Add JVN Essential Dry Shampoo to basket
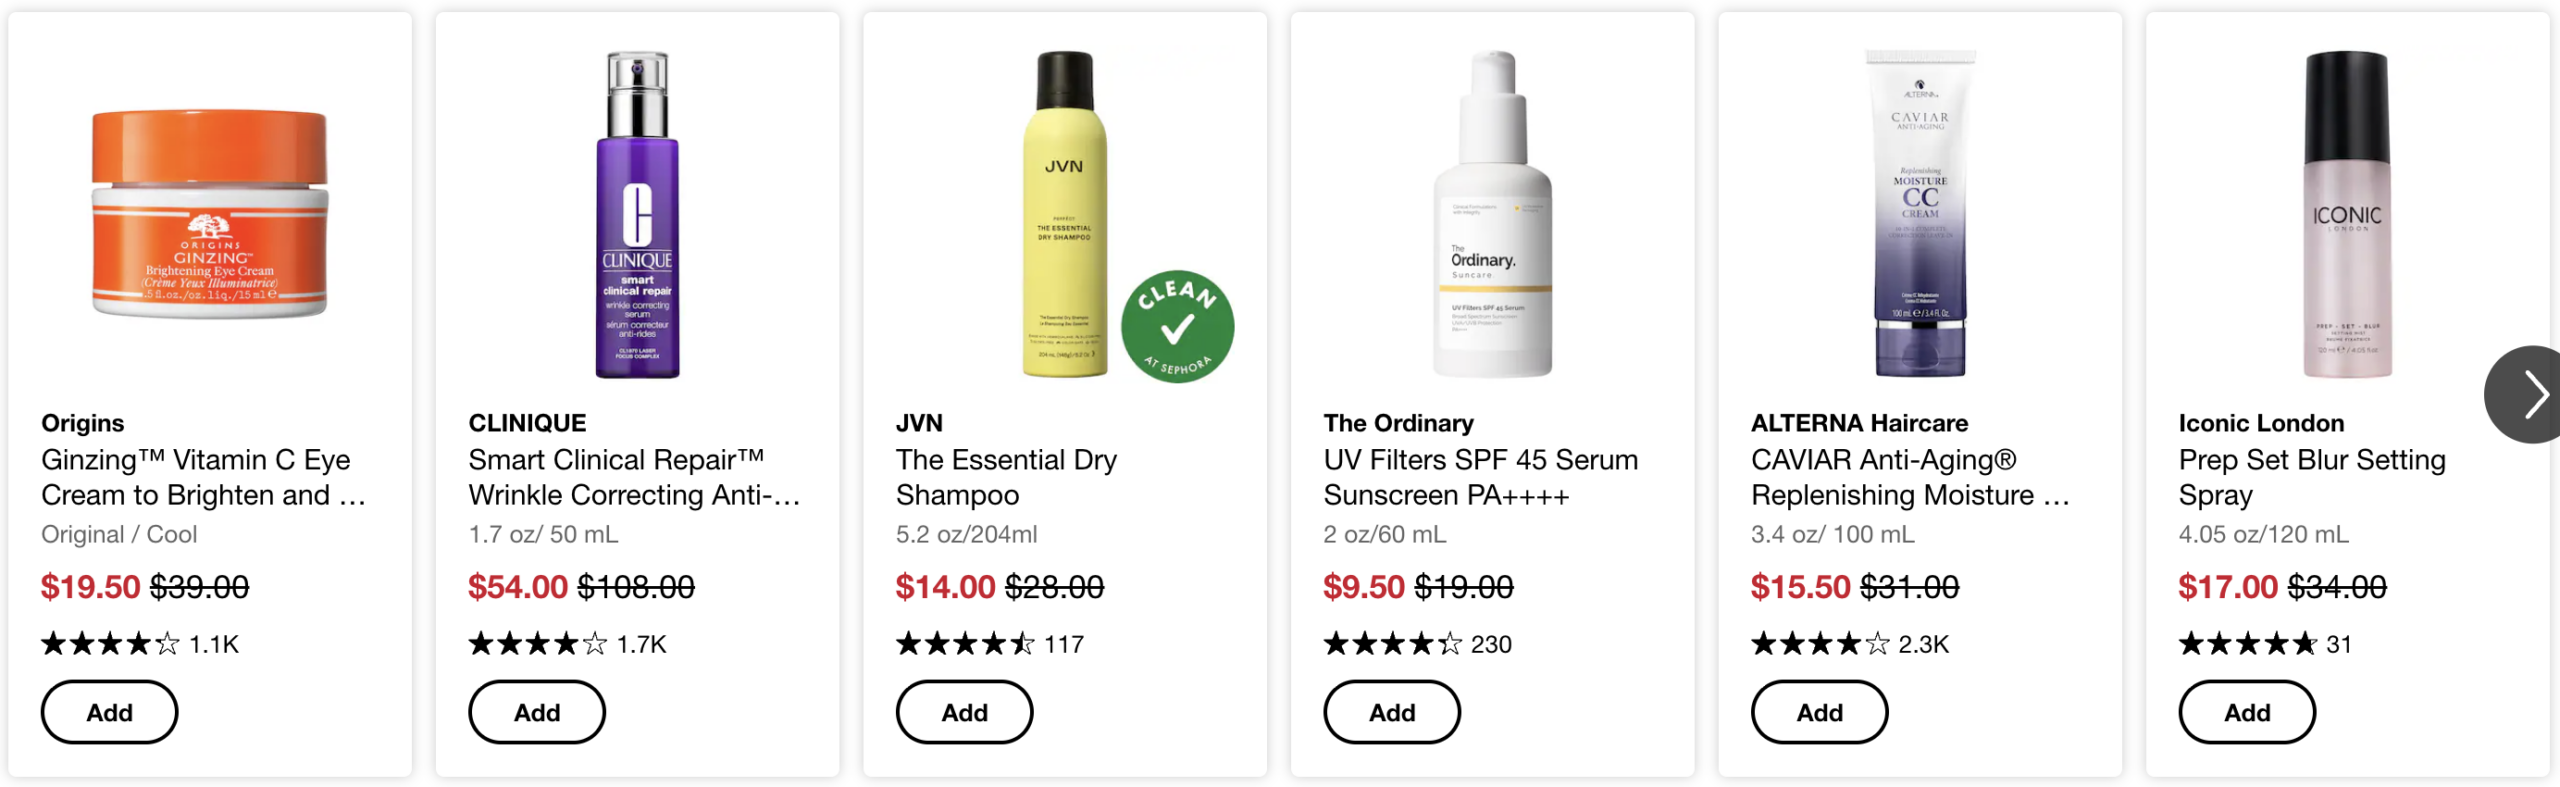This screenshot has width=2560, height=787. pyautogui.click(x=964, y=712)
